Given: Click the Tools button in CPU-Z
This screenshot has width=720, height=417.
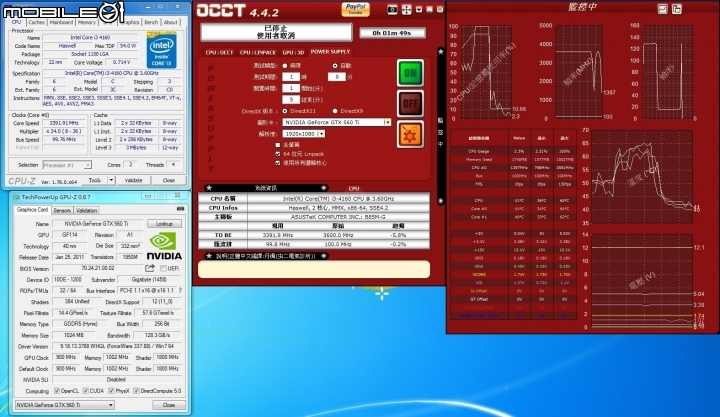Looking at the screenshot, I should click(x=95, y=180).
